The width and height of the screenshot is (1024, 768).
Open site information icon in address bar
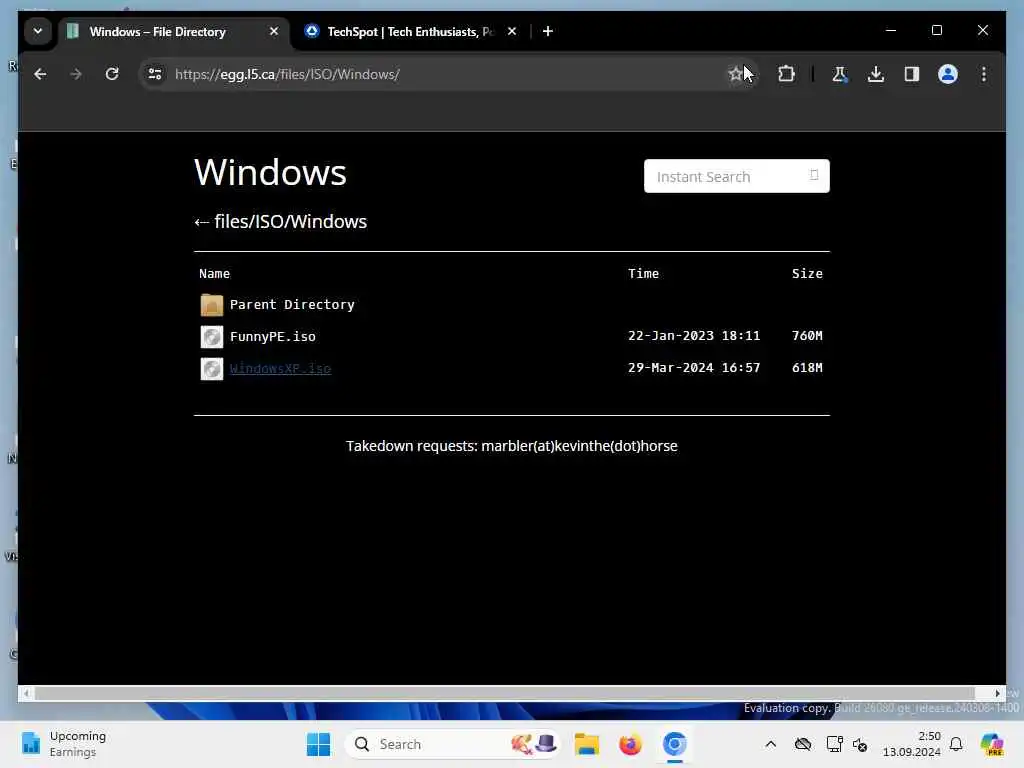click(x=155, y=74)
